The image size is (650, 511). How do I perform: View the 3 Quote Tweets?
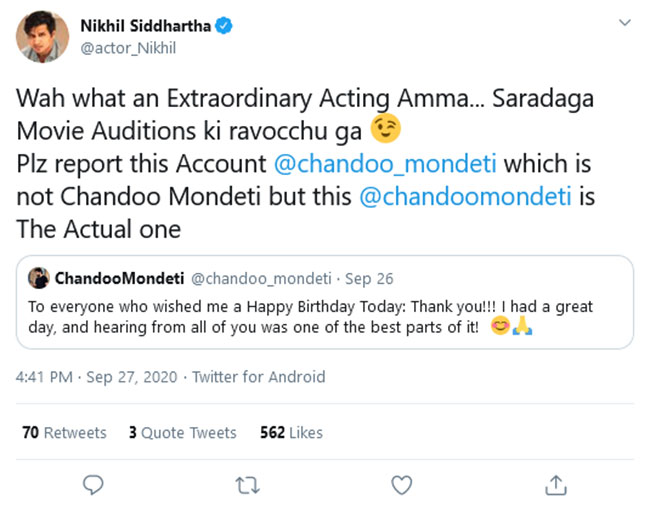(182, 432)
